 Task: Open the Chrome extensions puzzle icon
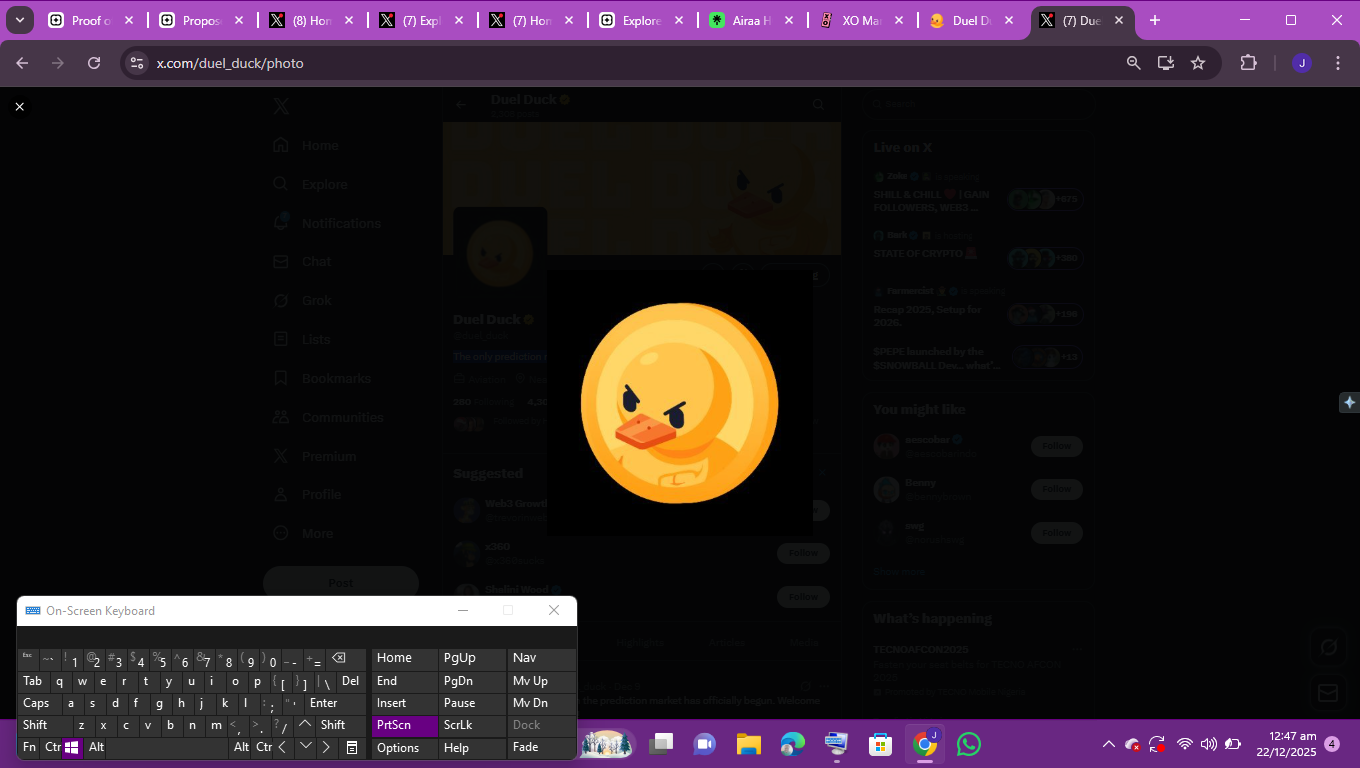tap(1248, 63)
